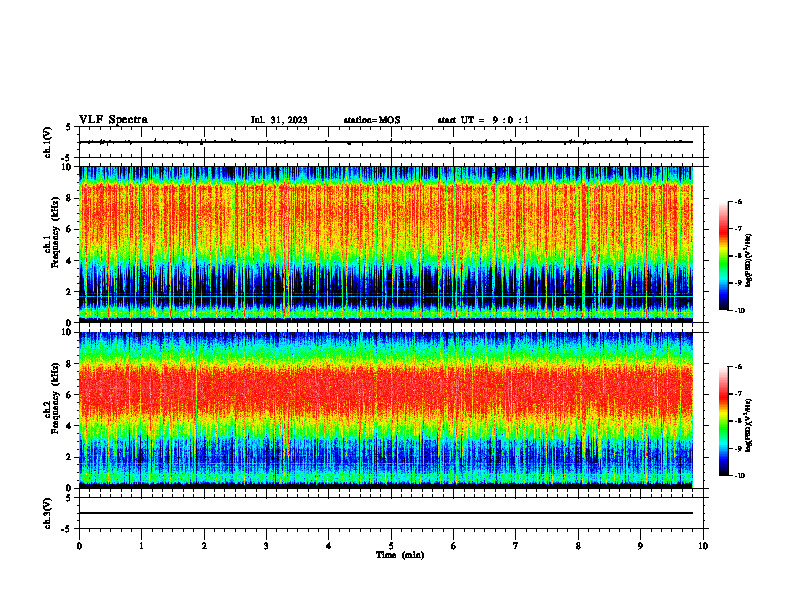Click time axis tick label "7"
Image resolution: width=792 pixels, height=612 pixels.
516,546
